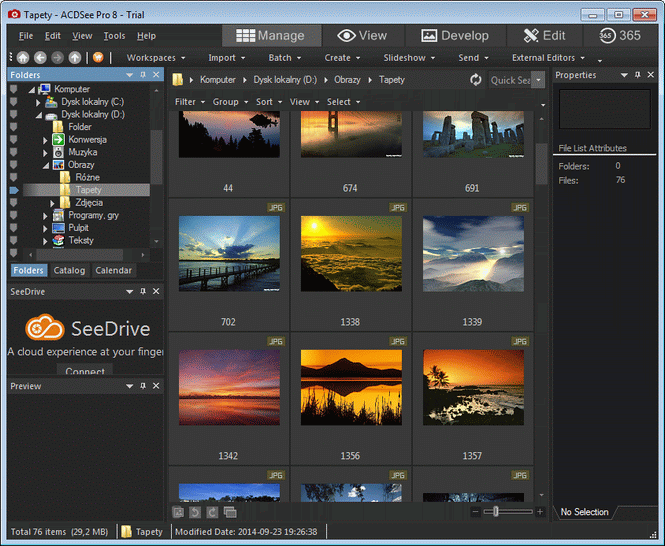Expand the Zdjęcia folder node

(x=52, y=203)
